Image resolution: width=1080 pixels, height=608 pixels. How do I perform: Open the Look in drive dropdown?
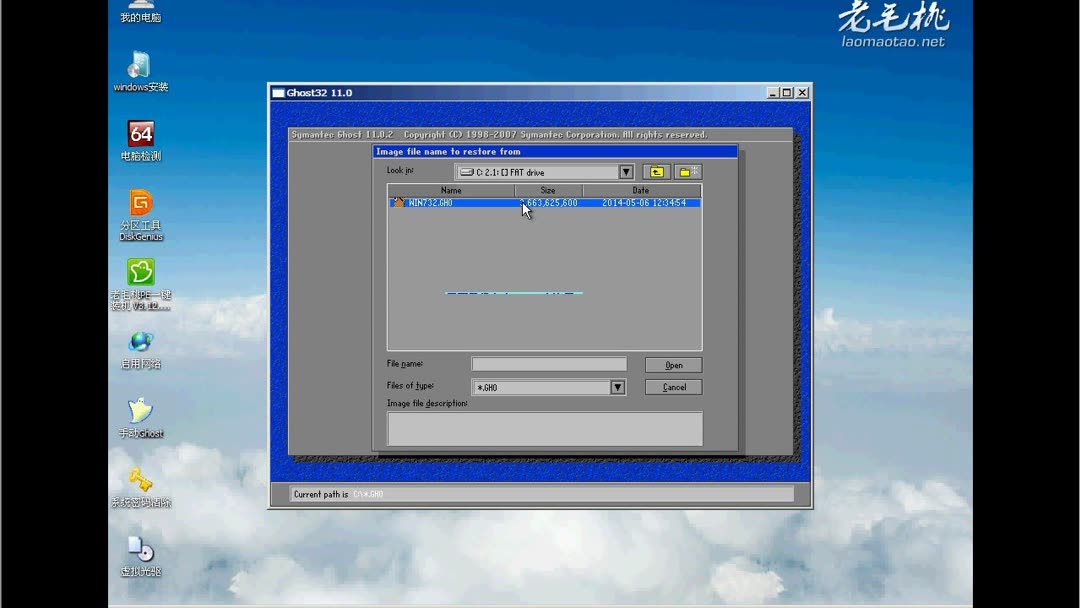[x=625, y=171]
